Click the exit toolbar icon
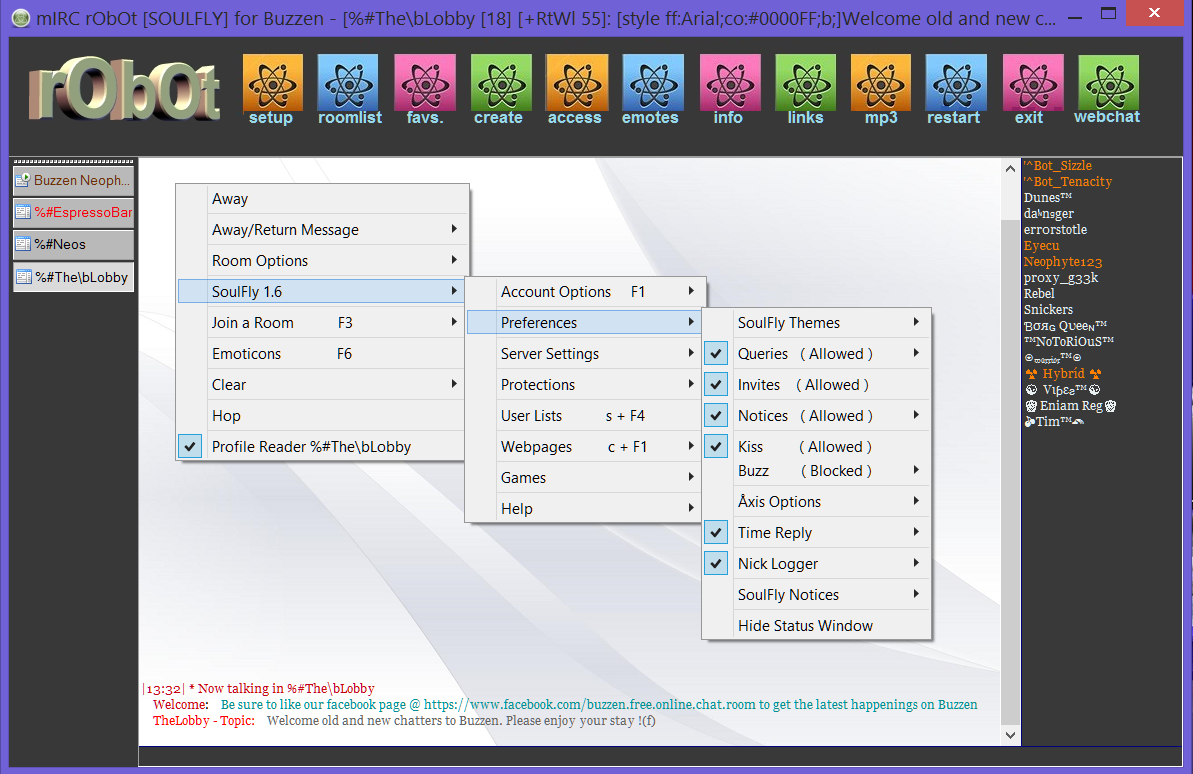The width and height of the screenshot is (1193, 774). pyautogui.click(x=1032, y=89)
